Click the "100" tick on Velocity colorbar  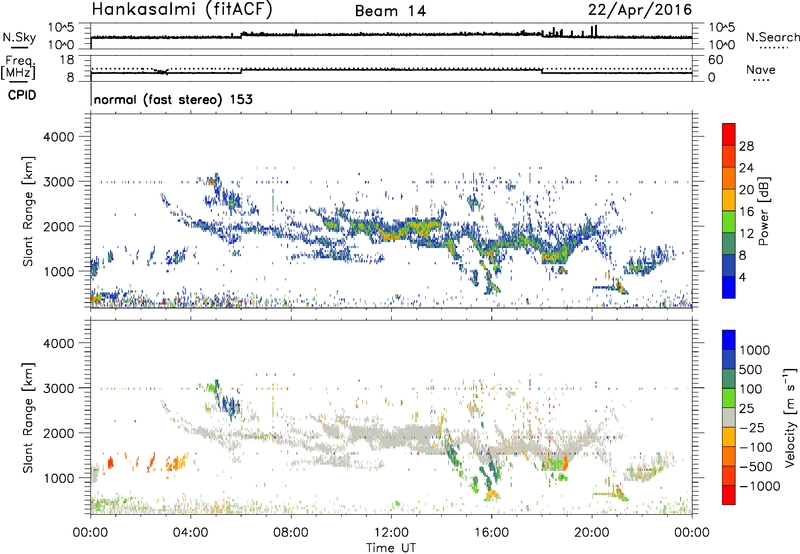751,389
